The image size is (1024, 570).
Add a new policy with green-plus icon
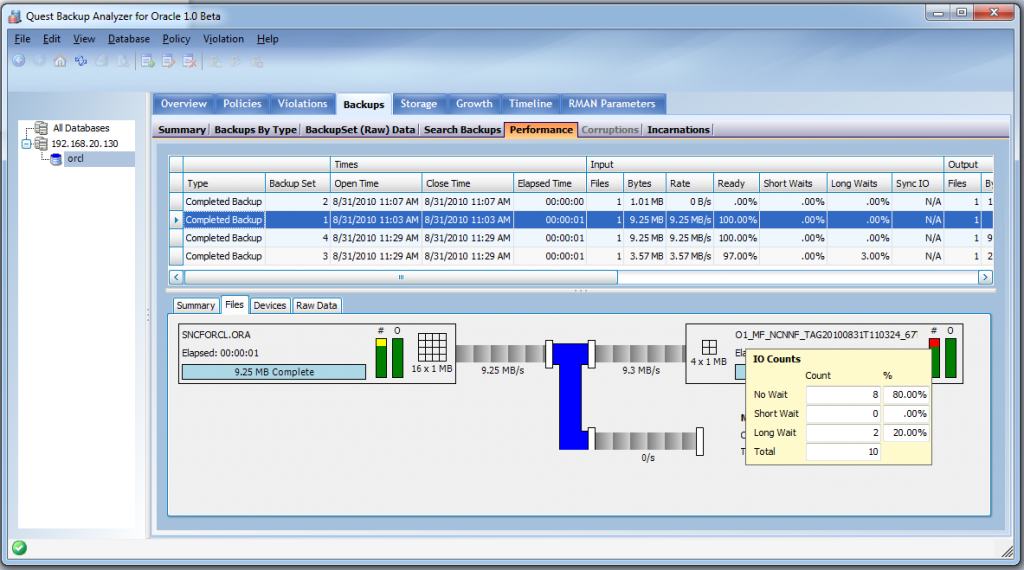tap(148, 61)
